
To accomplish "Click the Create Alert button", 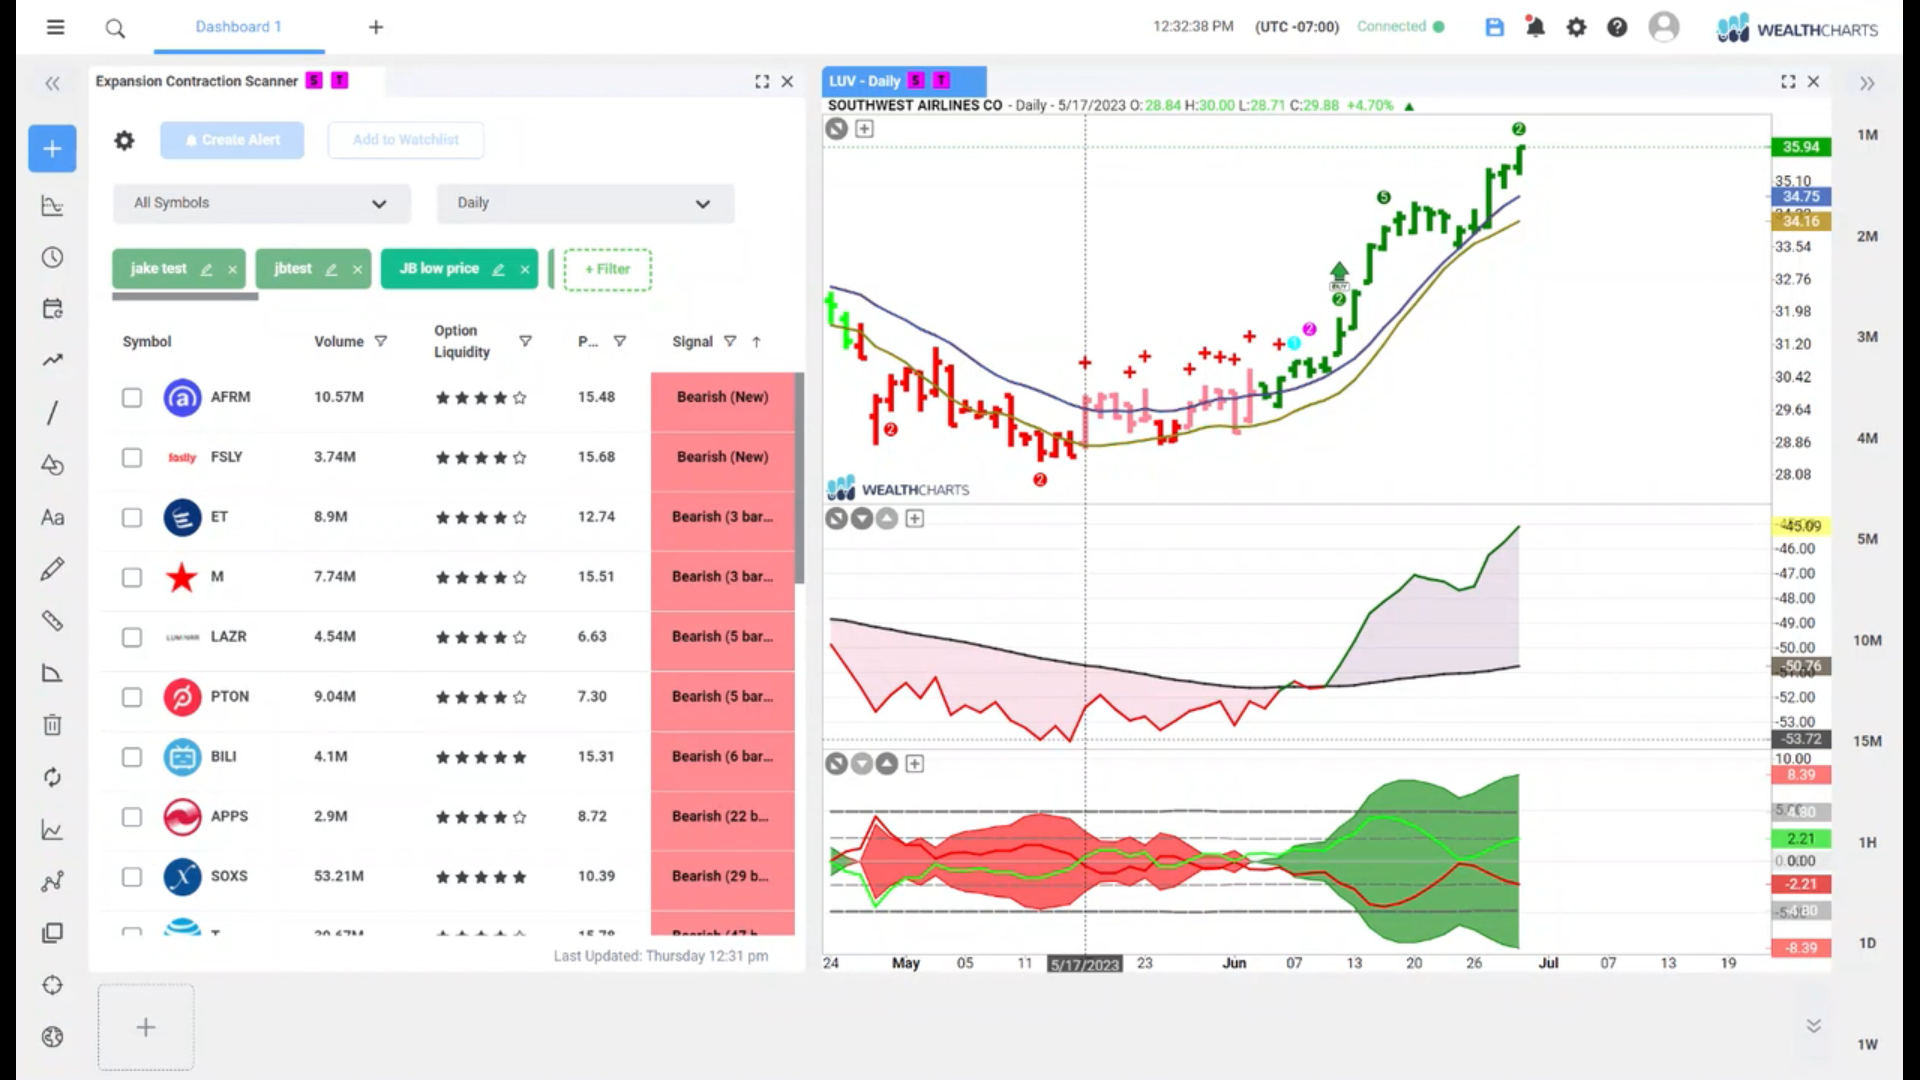I will click(x=232, y=140).
